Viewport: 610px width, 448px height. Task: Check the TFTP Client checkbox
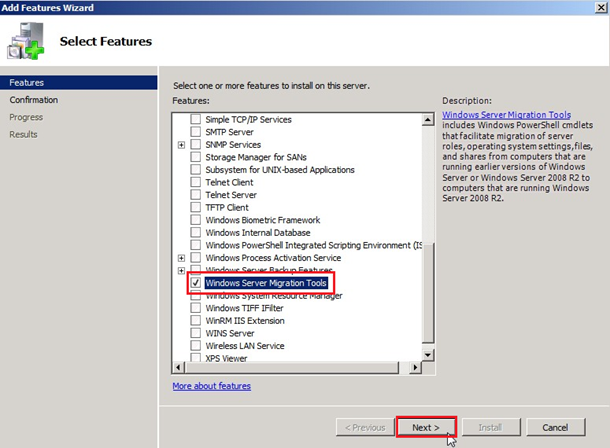[196, 207]
